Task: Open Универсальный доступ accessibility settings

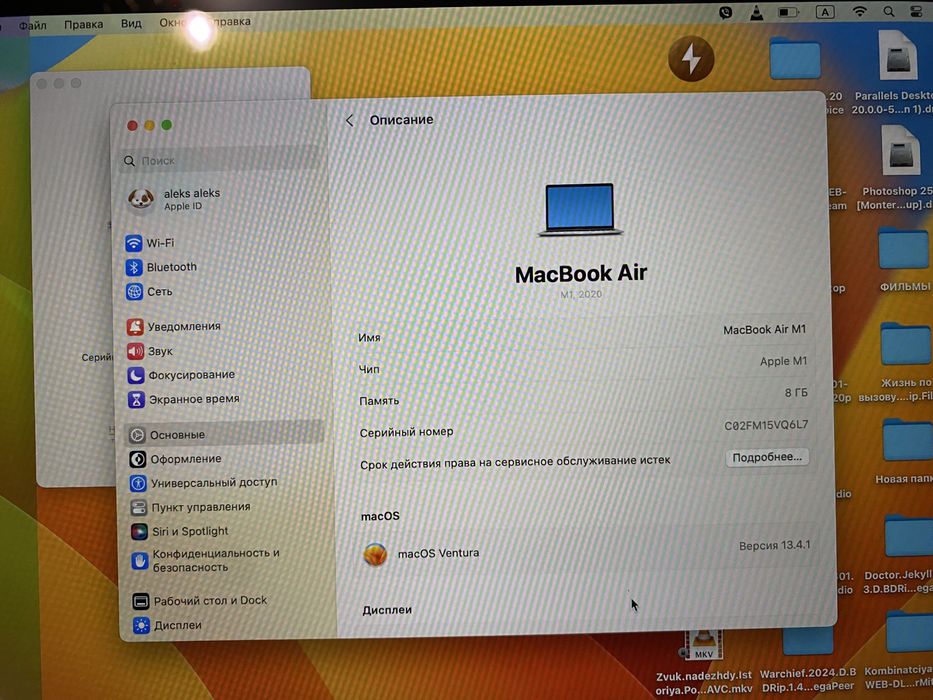Action: [203, 483]
